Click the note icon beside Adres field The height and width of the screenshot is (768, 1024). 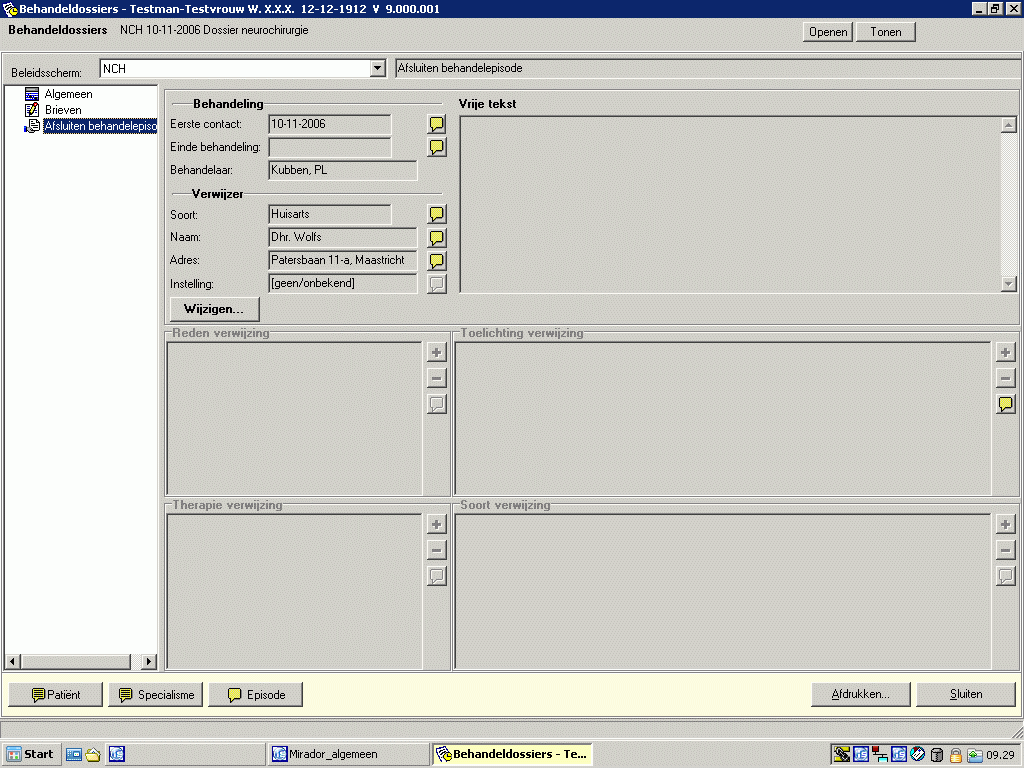[x=437, y=261]
